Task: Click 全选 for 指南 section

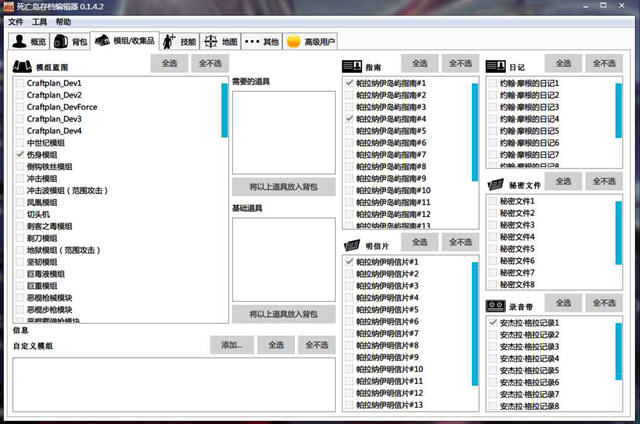Action: coord(420,63)
